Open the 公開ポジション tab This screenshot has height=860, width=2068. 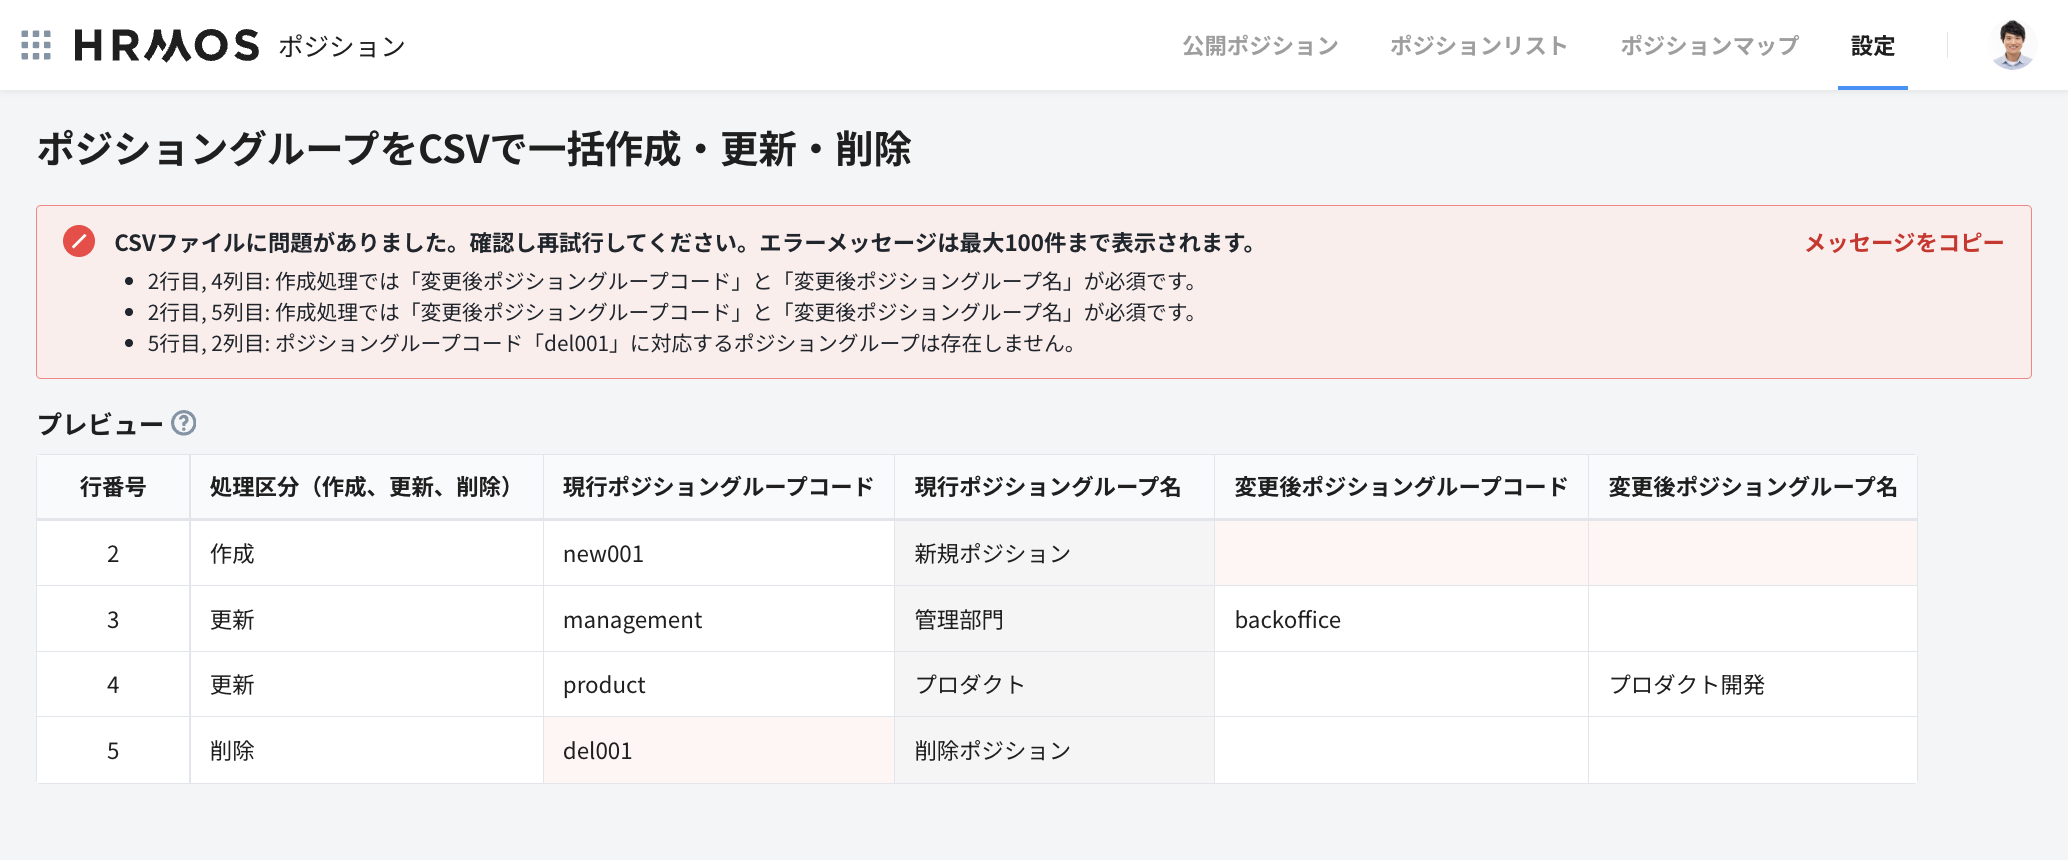click(1260, 46)
